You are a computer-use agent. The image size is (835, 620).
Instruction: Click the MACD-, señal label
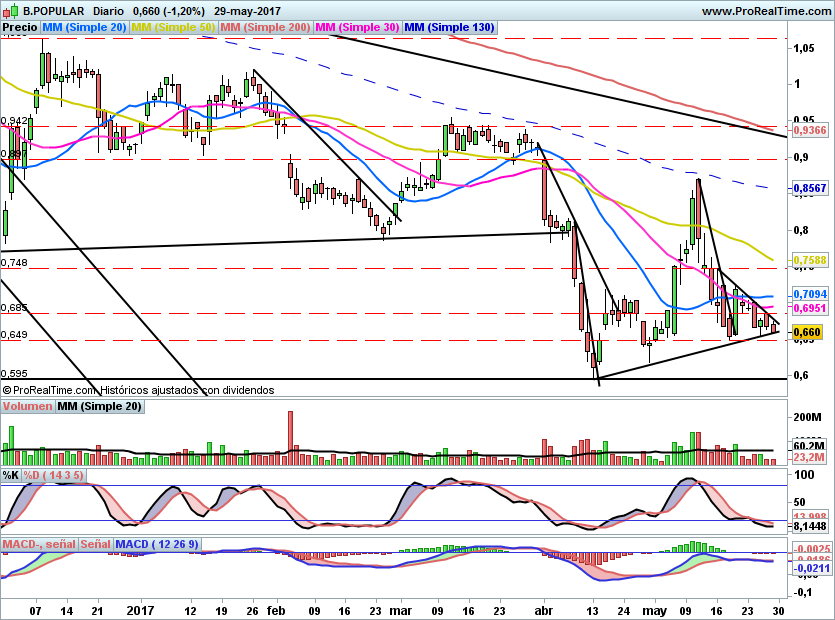pos(39,544)
